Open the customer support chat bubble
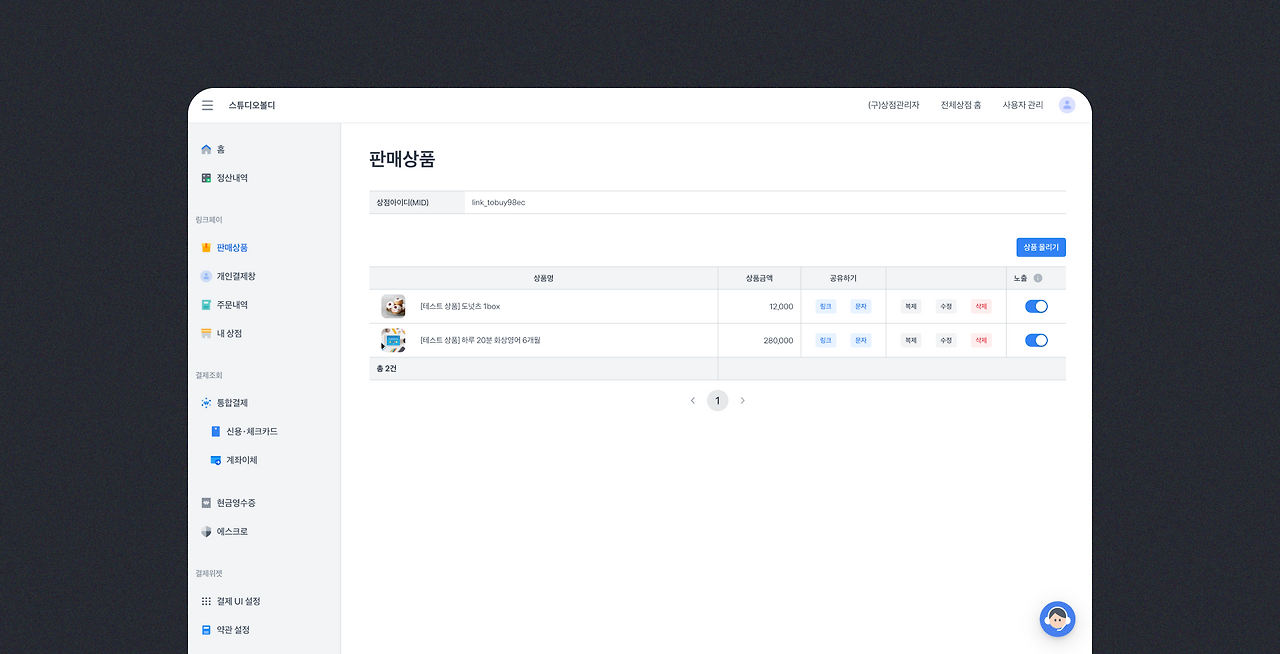 (1057, 620)
